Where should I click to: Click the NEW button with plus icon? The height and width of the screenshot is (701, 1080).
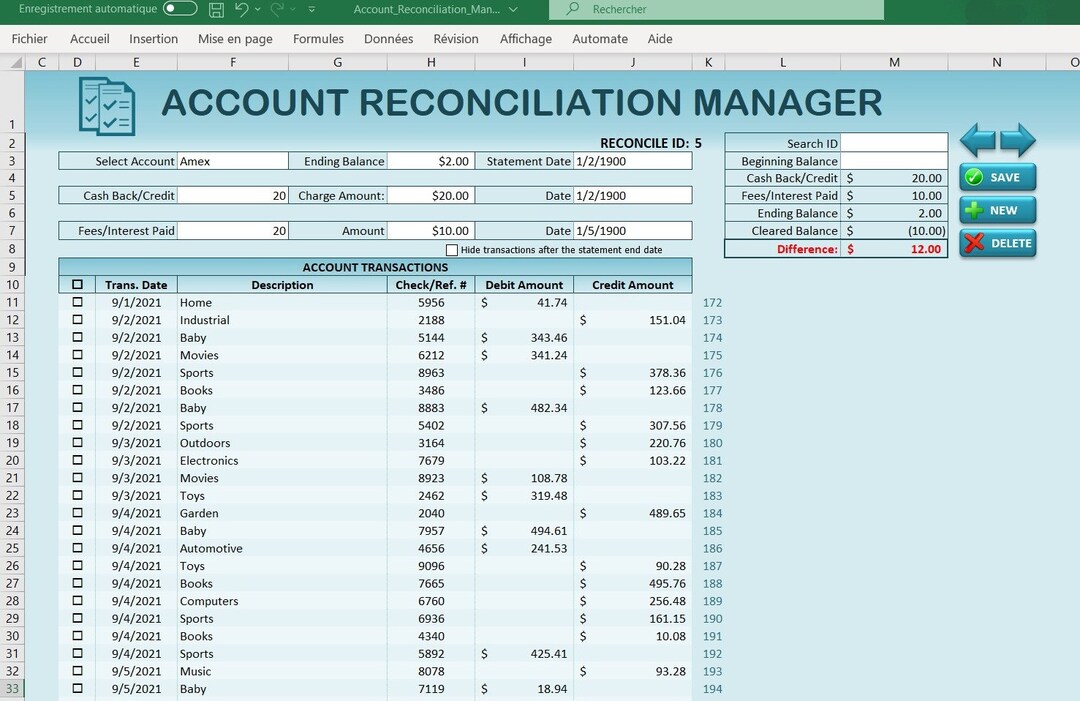997,211
